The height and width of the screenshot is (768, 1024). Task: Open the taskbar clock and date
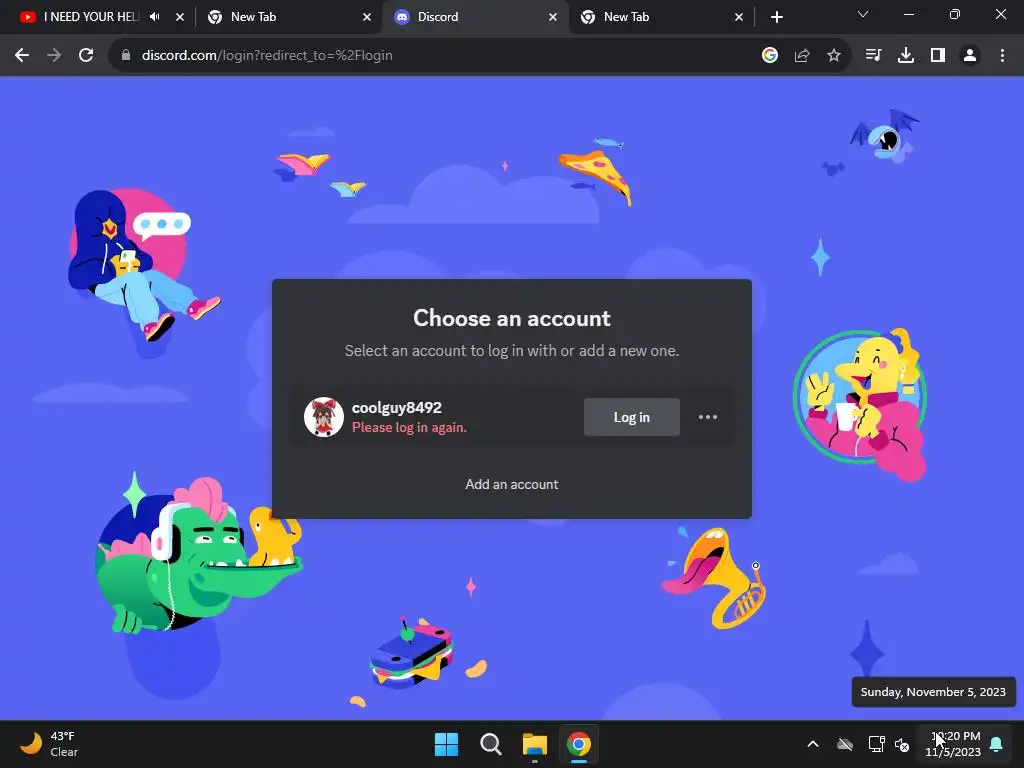(953, 744)
